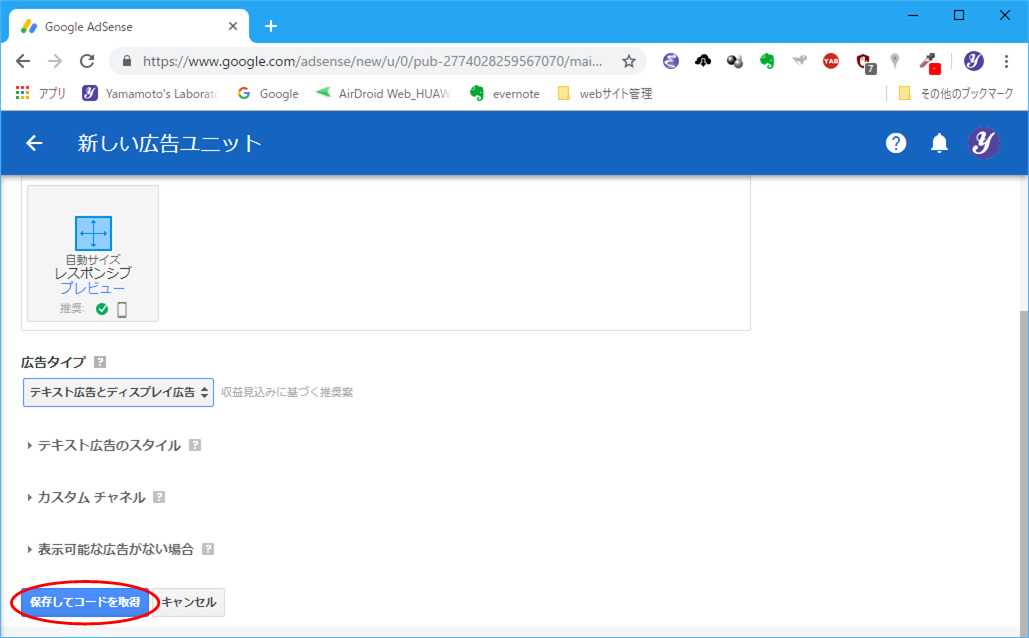Image resolution: width=1029 pixels, height=638 pixels.
Task: Open the AdSense help question mark
Action: tap(896, 143)
